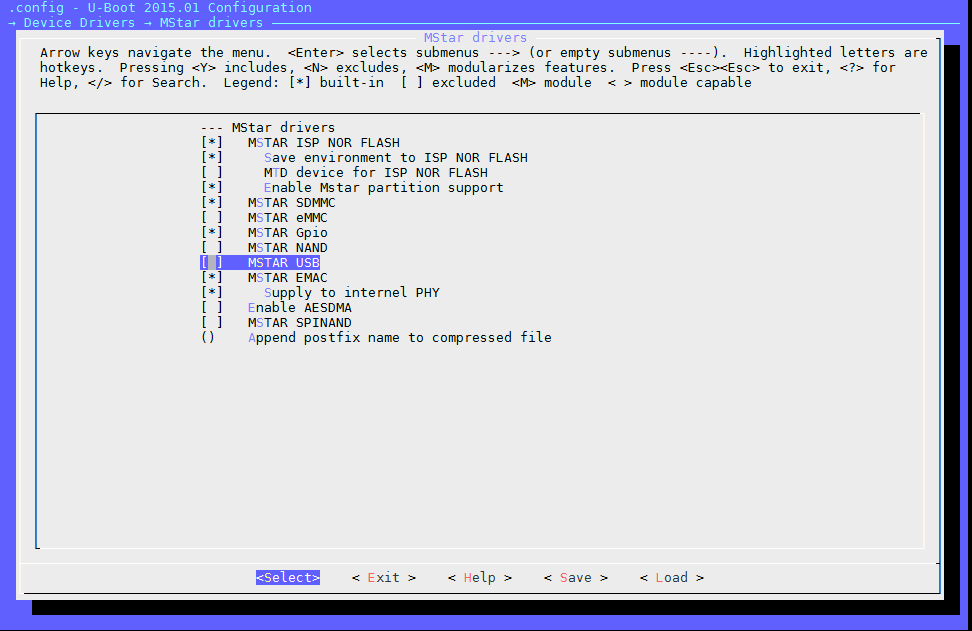Toggle Enable Mstar partition support checkbox
This screenshot has height=631, width=972.
pos(211,188)
